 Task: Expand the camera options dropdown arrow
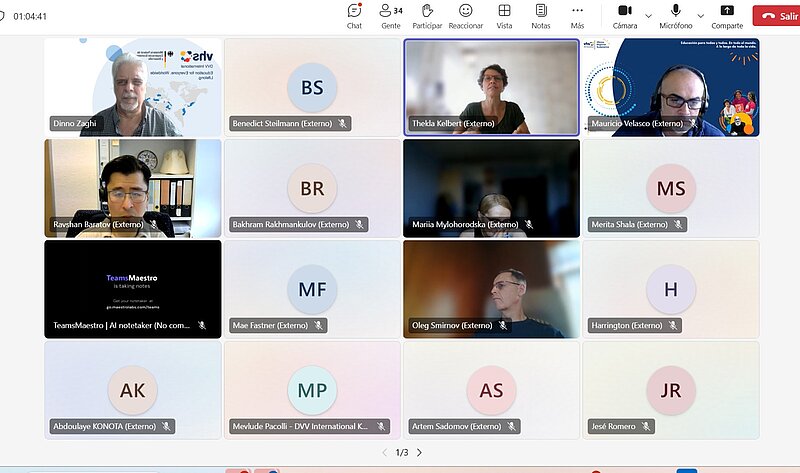pos(648,15)
